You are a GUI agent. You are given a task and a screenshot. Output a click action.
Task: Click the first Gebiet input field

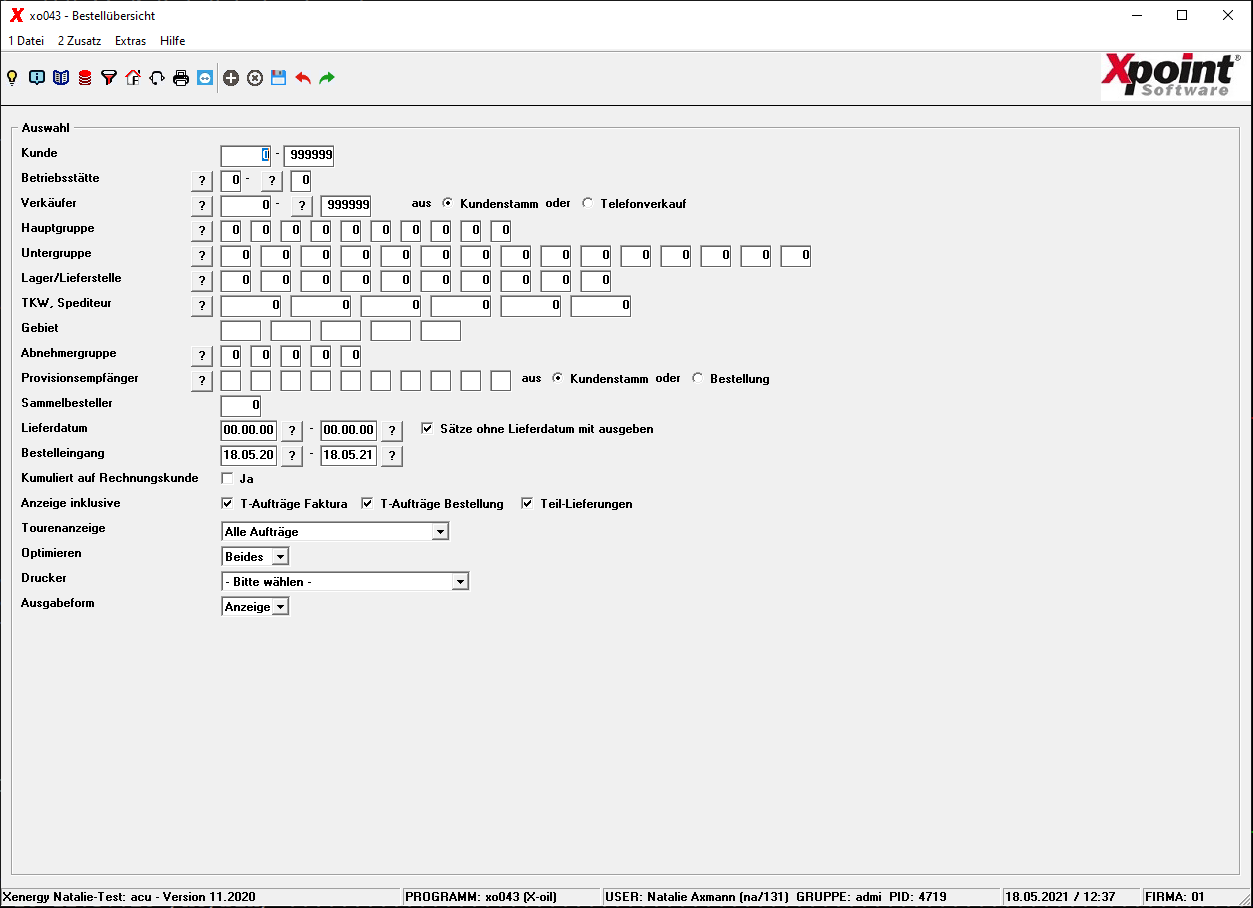click(x=241, y=331)
